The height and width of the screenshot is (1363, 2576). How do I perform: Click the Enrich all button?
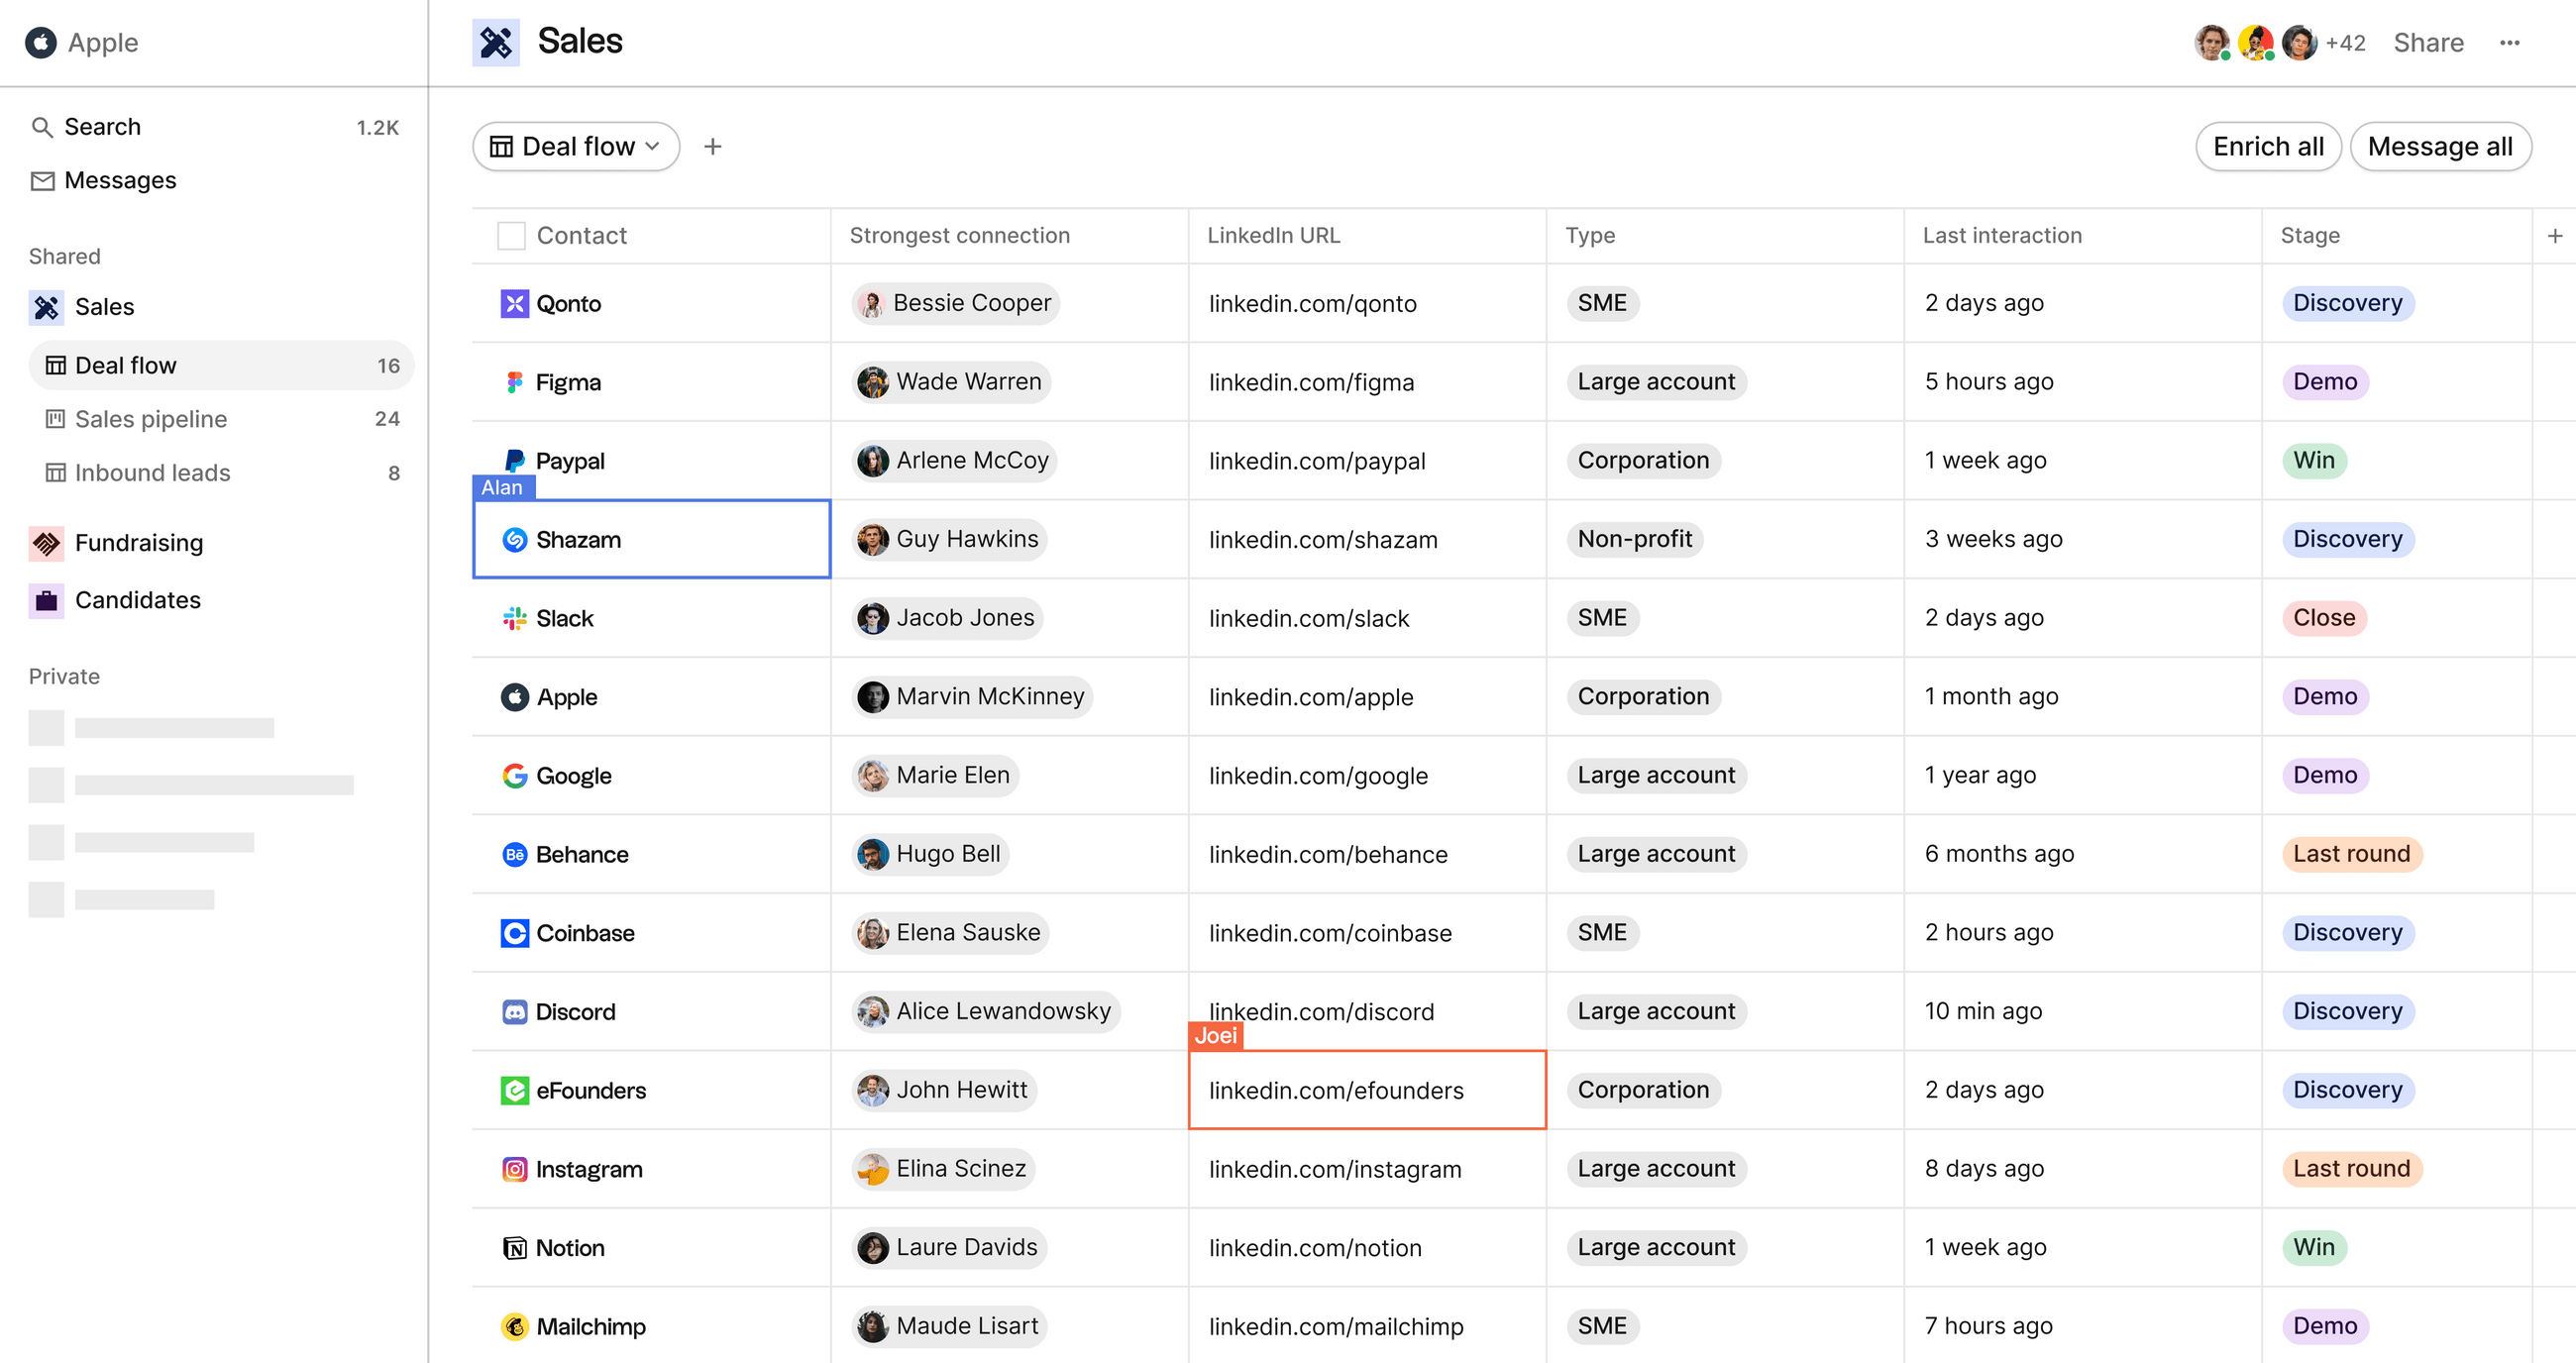tap(2268, 146)
